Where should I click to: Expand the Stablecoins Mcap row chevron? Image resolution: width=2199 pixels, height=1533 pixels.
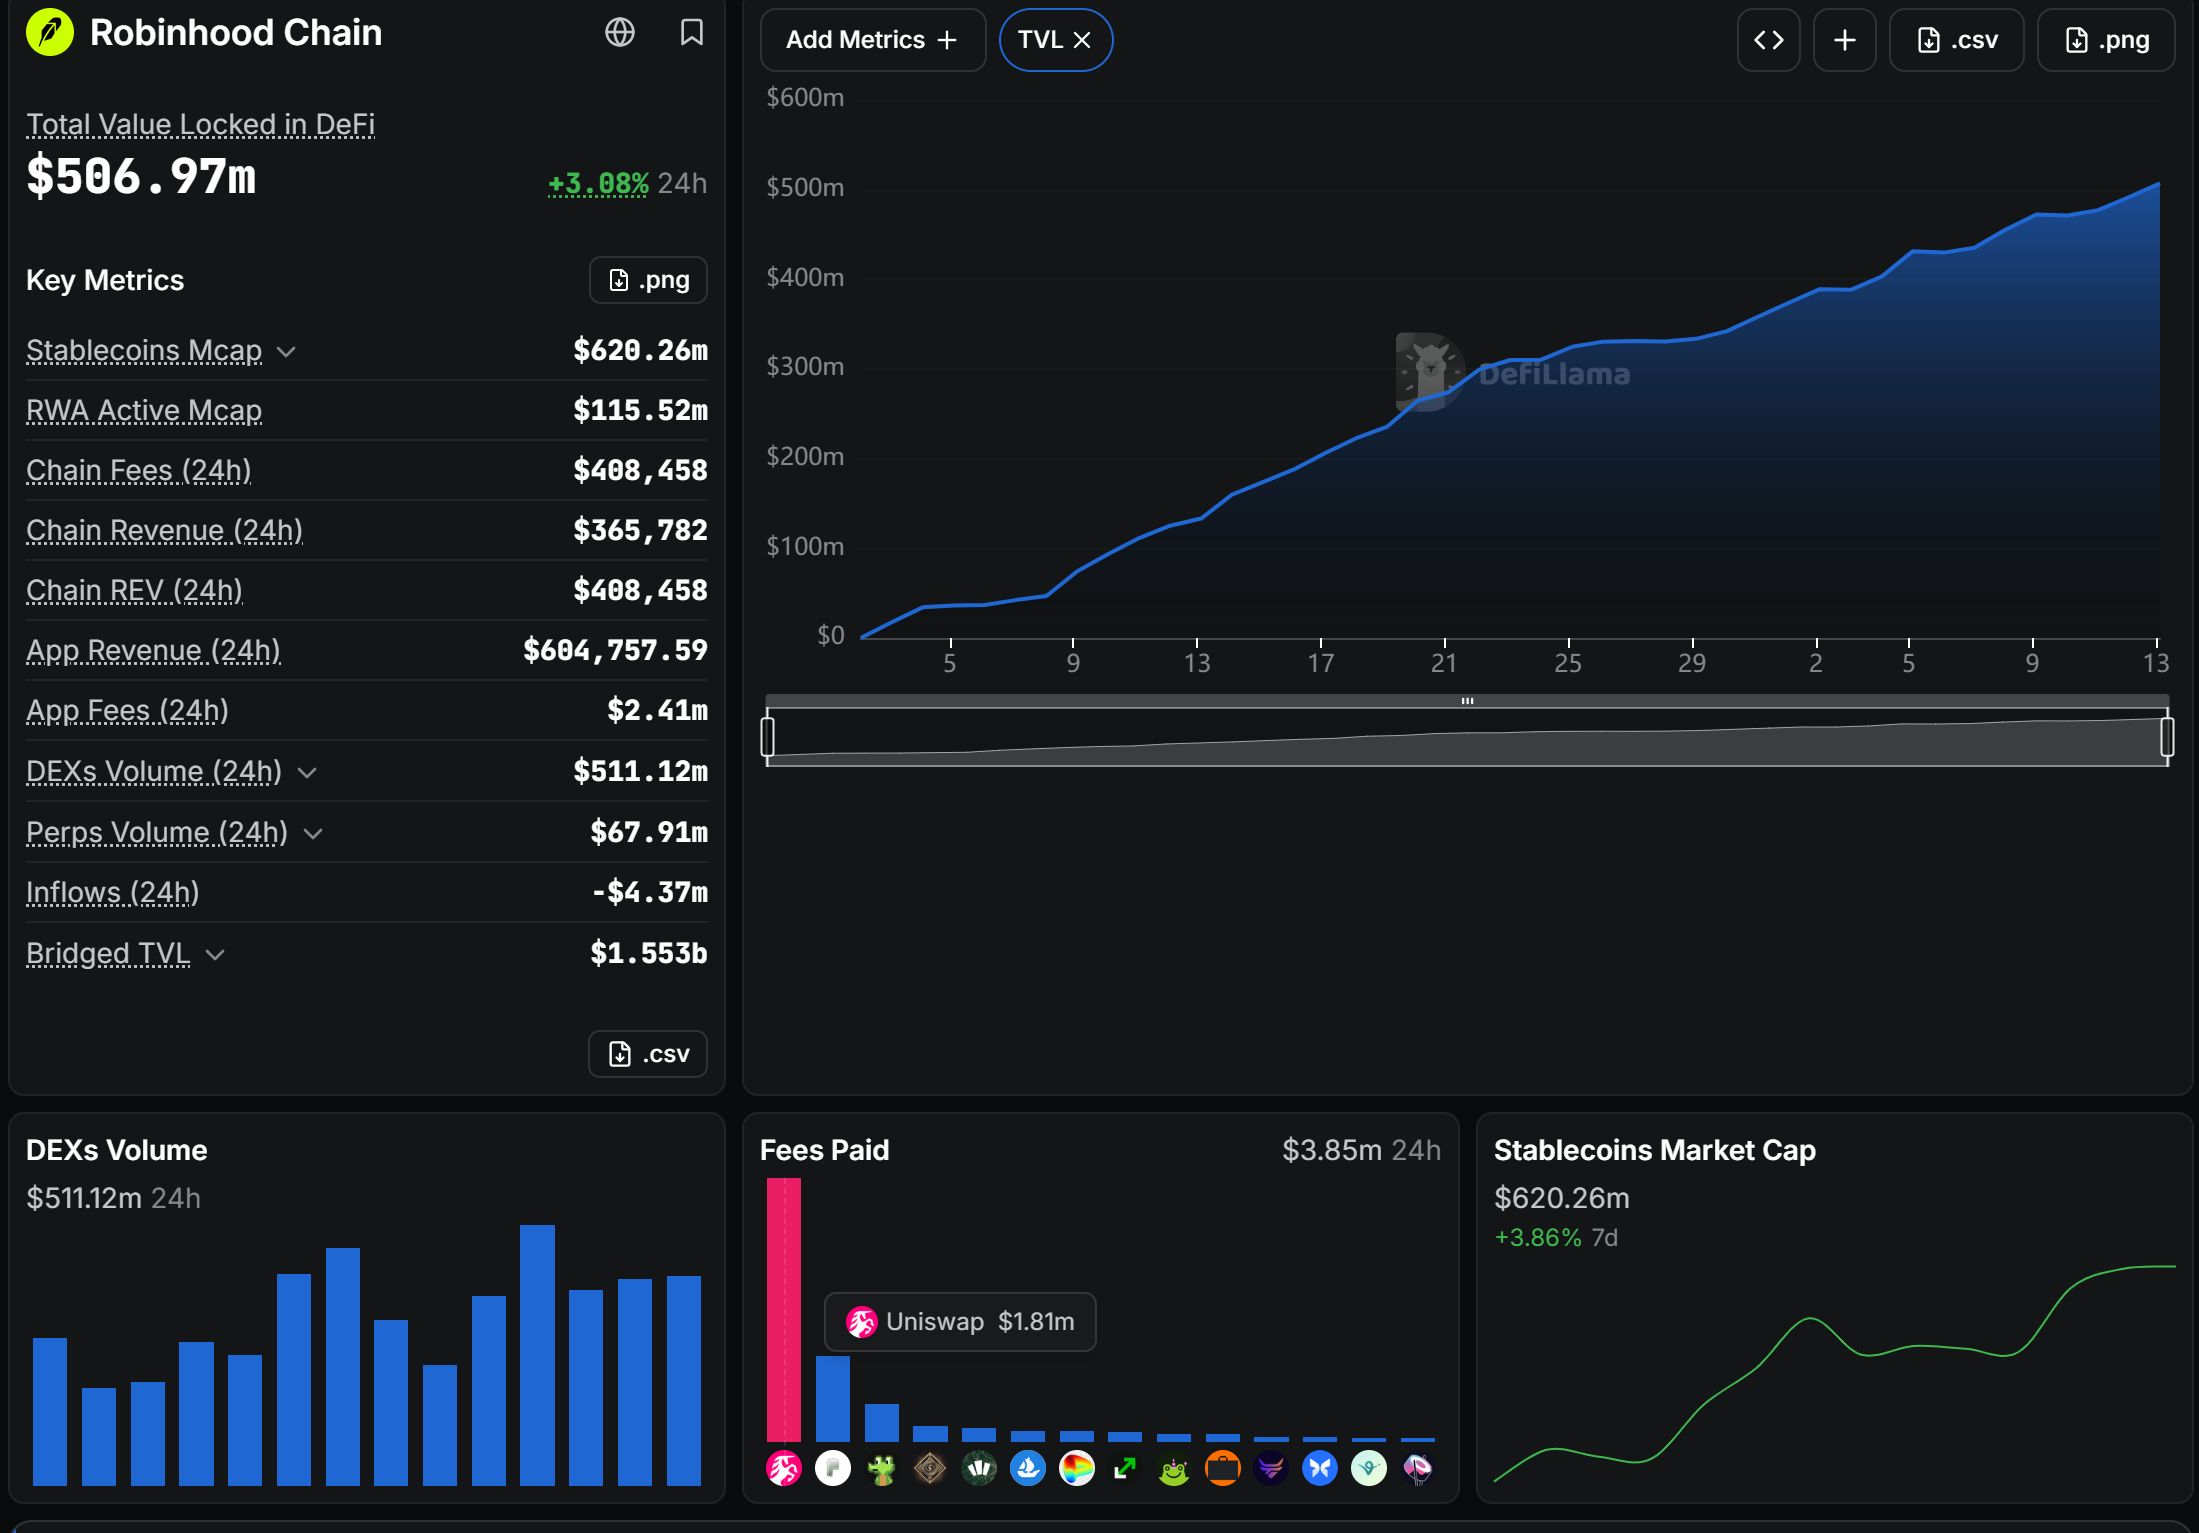[x=286, y=352]
